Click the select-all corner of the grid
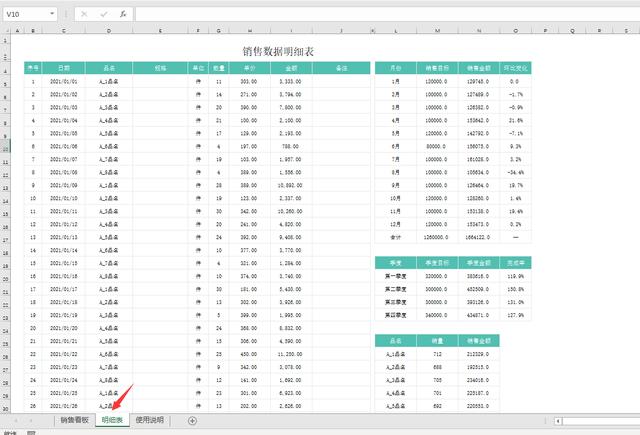The height and width of the screenshot is (435, 640). pos(5,32)
